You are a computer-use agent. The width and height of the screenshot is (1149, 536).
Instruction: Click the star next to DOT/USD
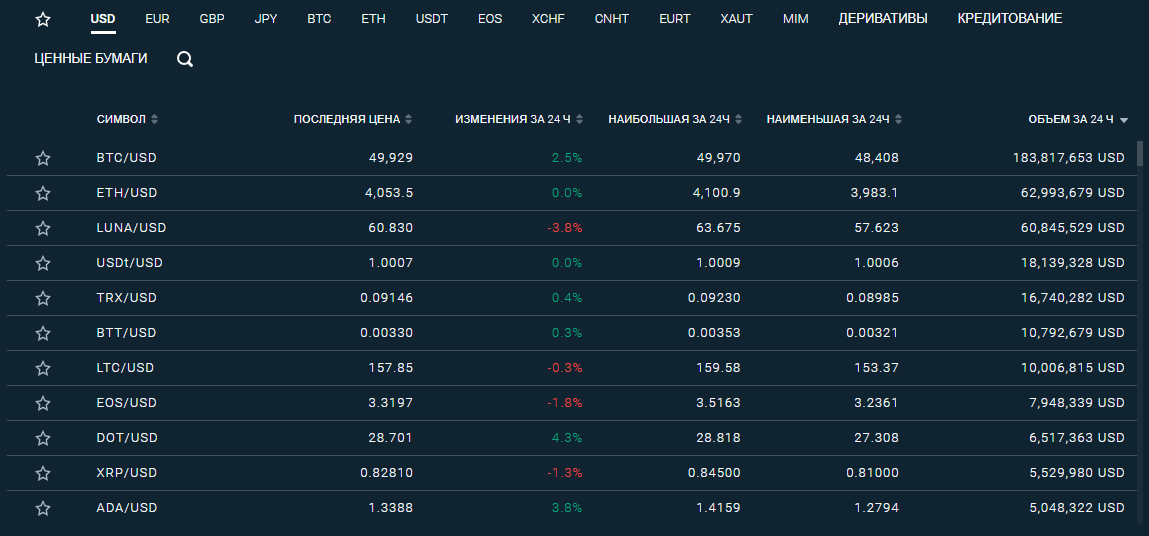point(43,438)
